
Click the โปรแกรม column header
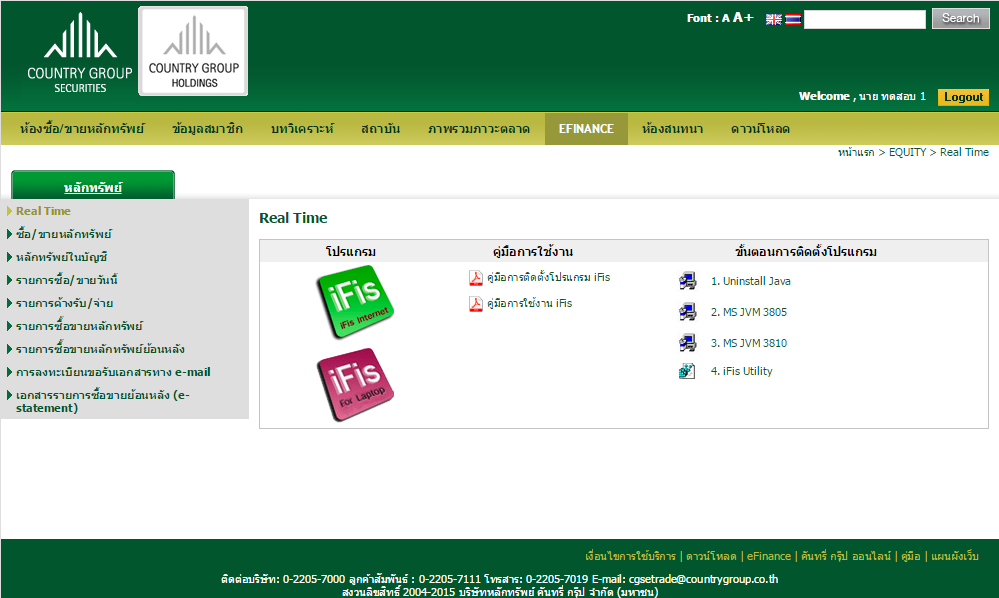350,252
